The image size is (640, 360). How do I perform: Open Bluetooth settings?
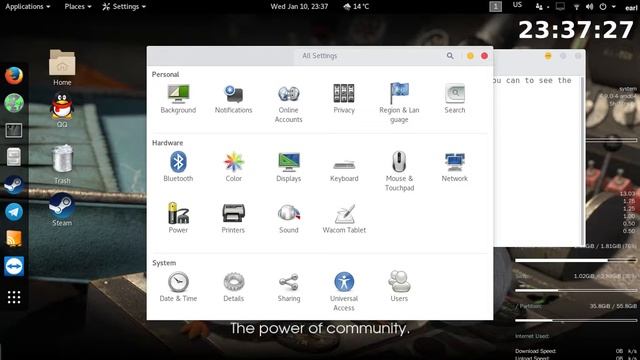[178, 167]
